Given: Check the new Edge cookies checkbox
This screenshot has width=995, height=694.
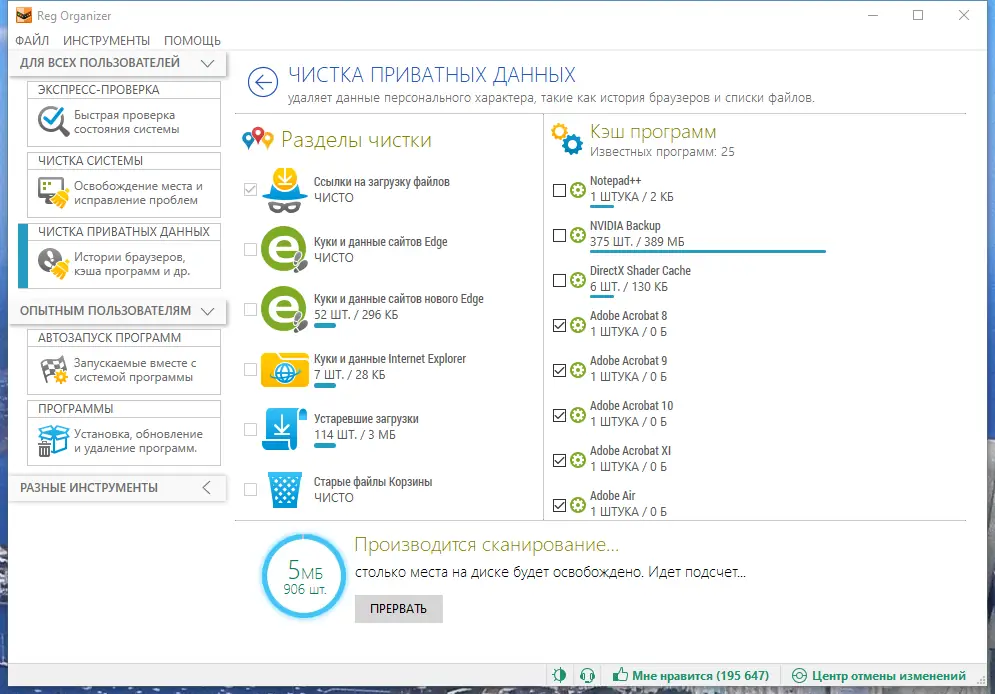Looking at the screenshot, I should tap(251, 309).
